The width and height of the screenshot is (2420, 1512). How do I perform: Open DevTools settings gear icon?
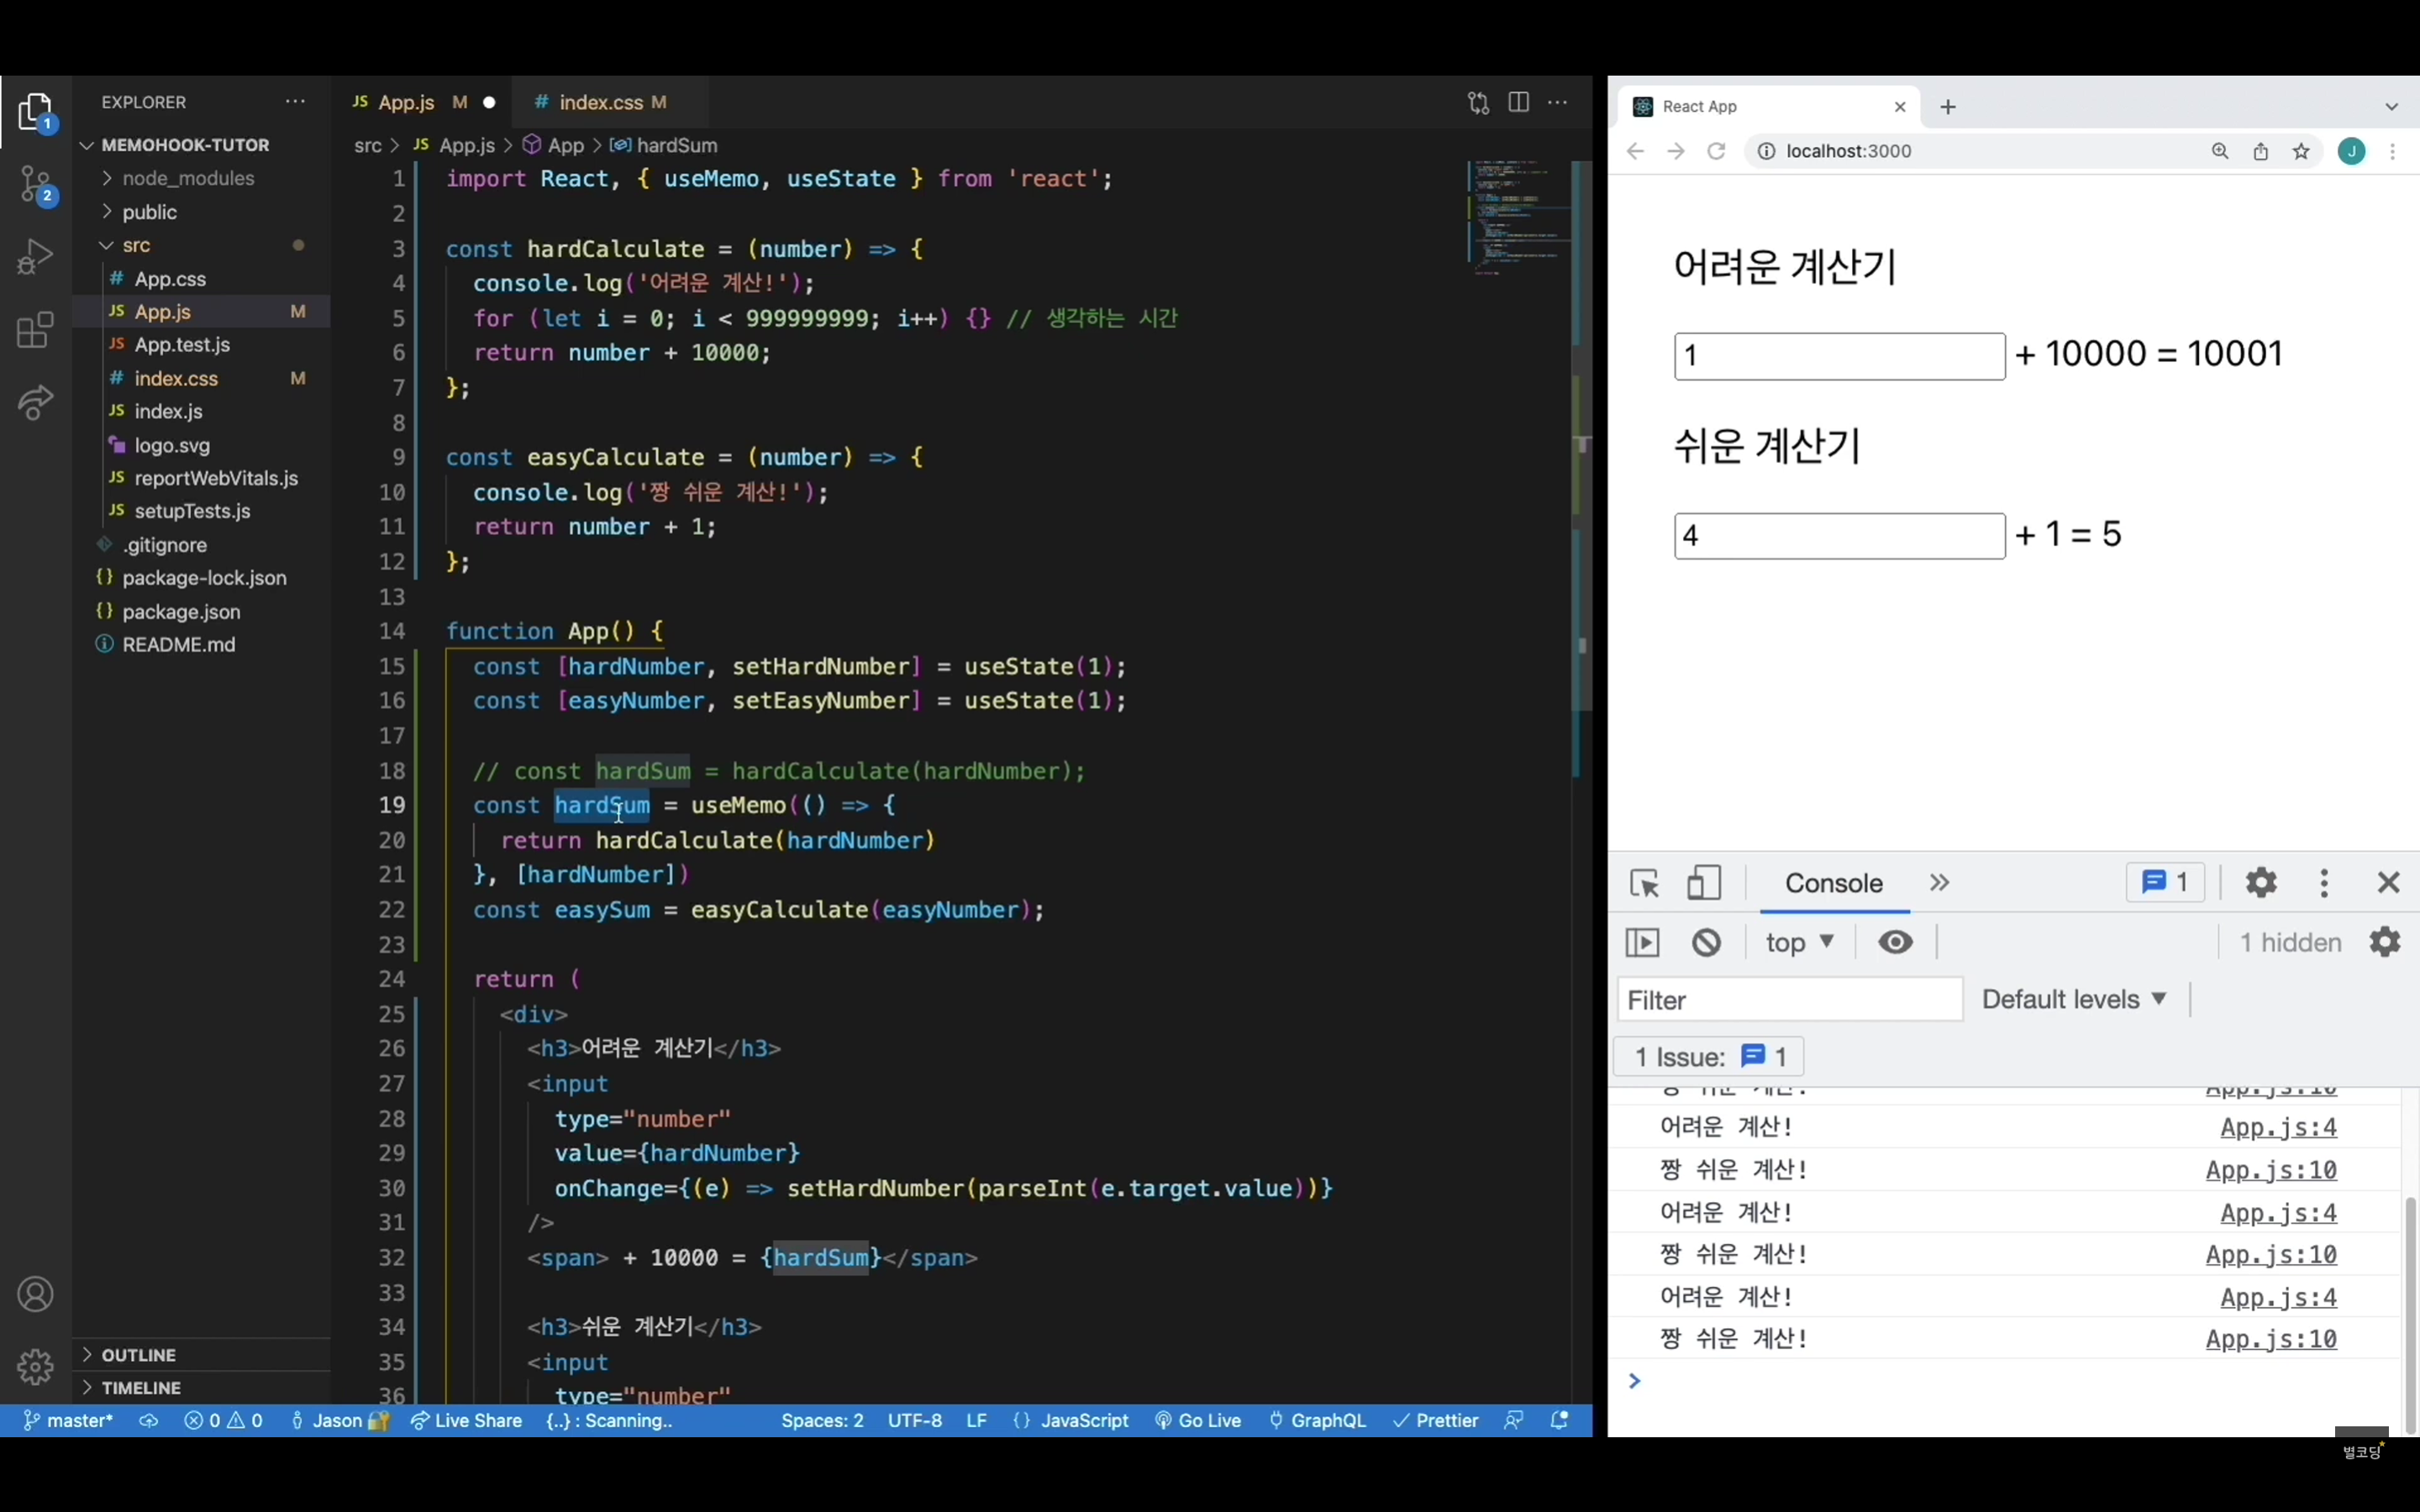(x=2261, y=882)
